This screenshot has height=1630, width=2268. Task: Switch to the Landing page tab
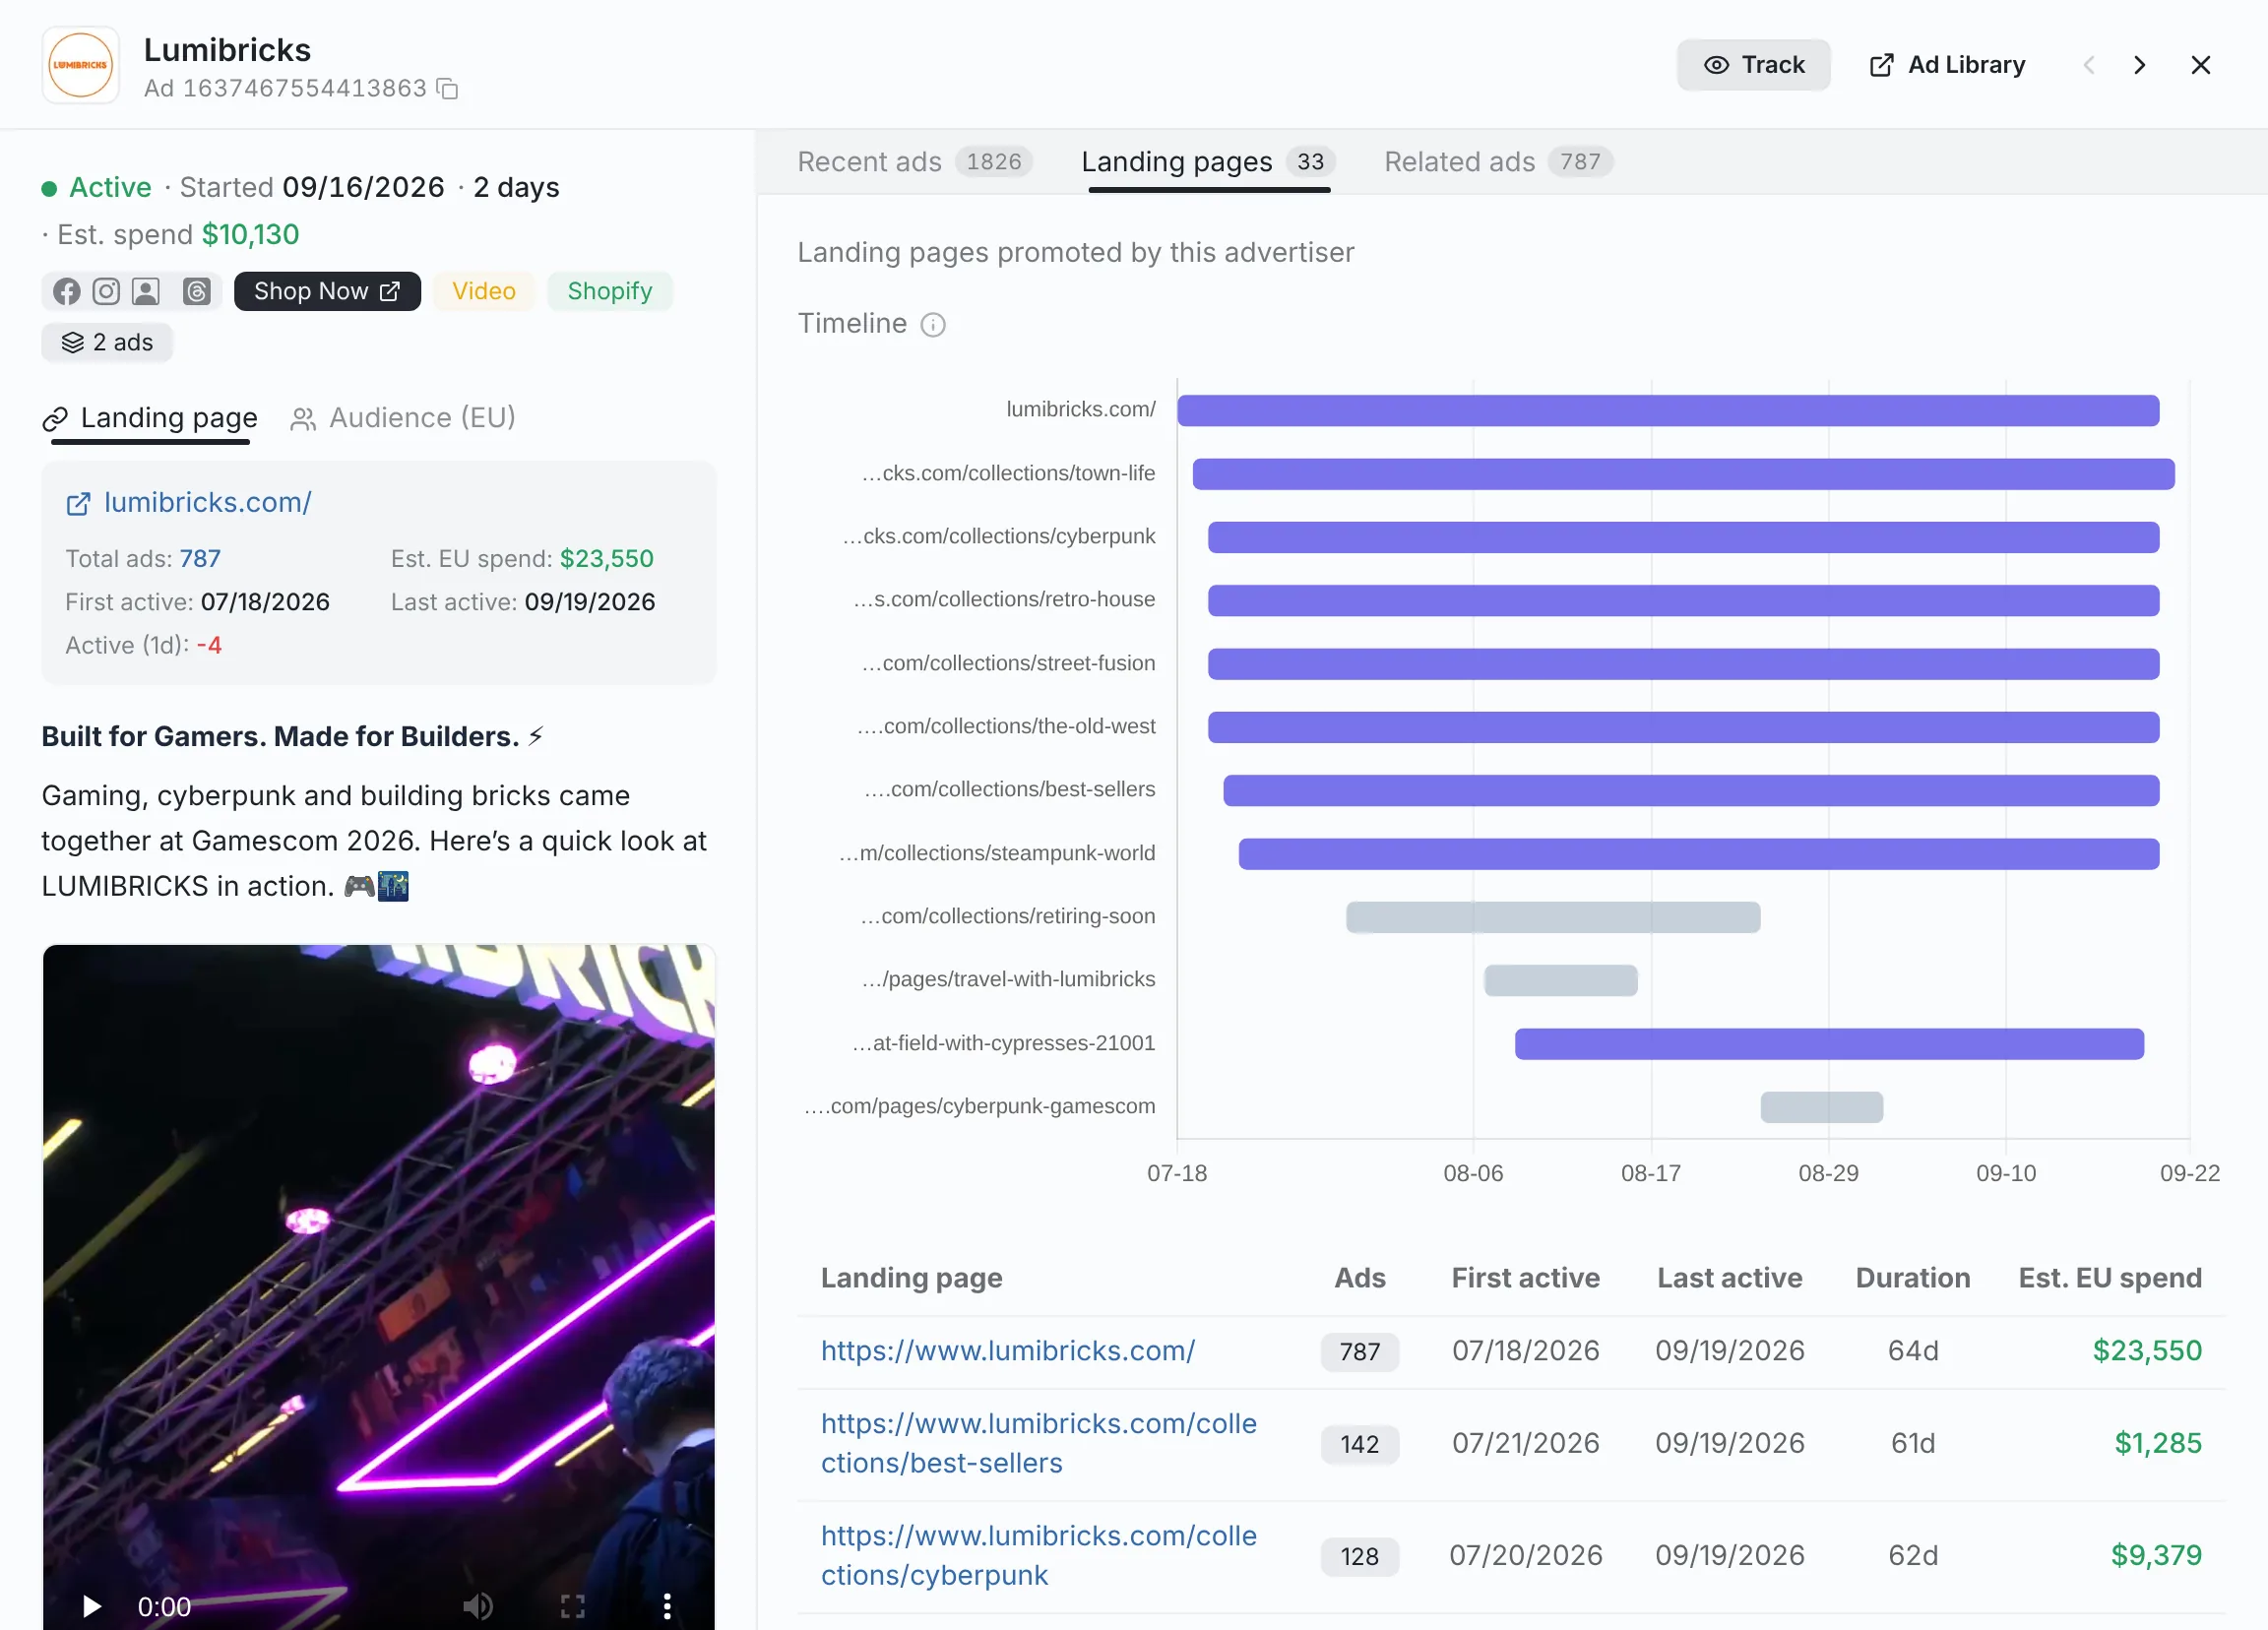click(150, 418)
